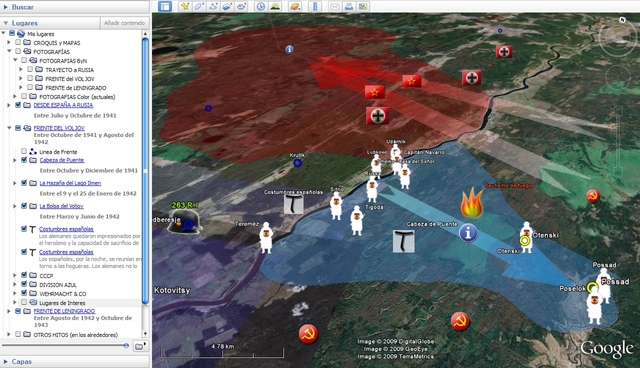Click the flame icon on map

click(x=472, y=202)
